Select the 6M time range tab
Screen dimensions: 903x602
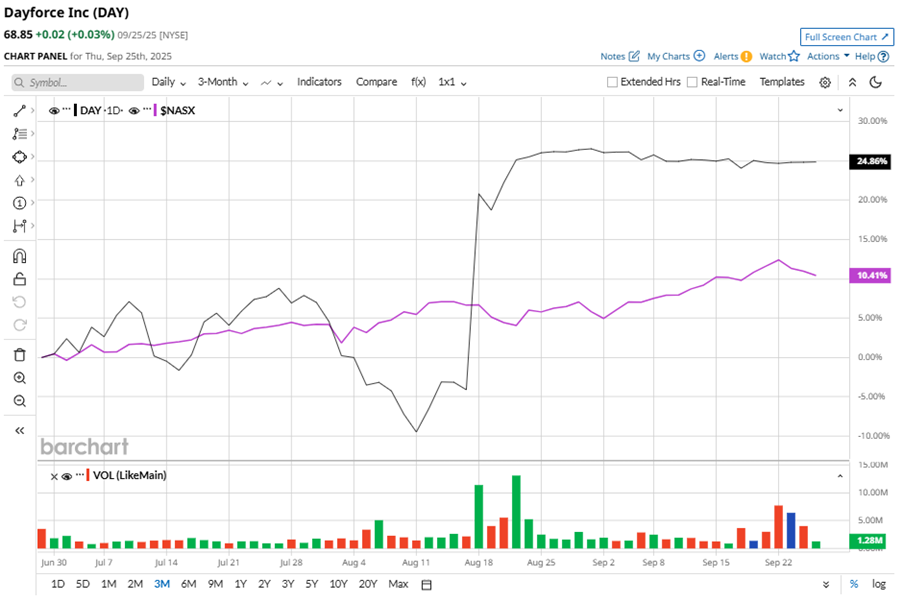pyautogui.click(x=189, y=584)
